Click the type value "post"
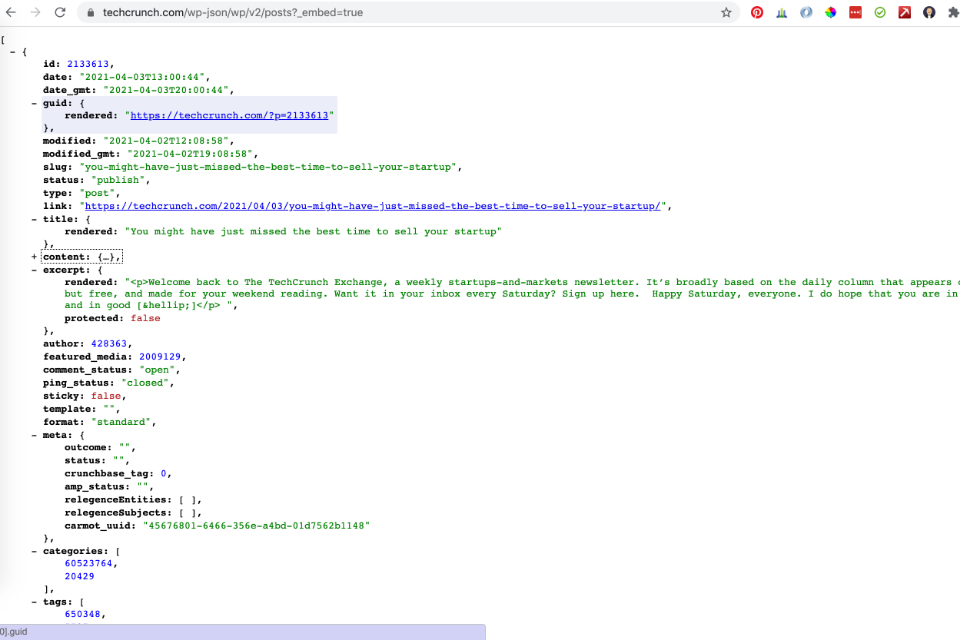Viewport: 960px width, 640px height. pyautogui.click(x=97, y=193)
